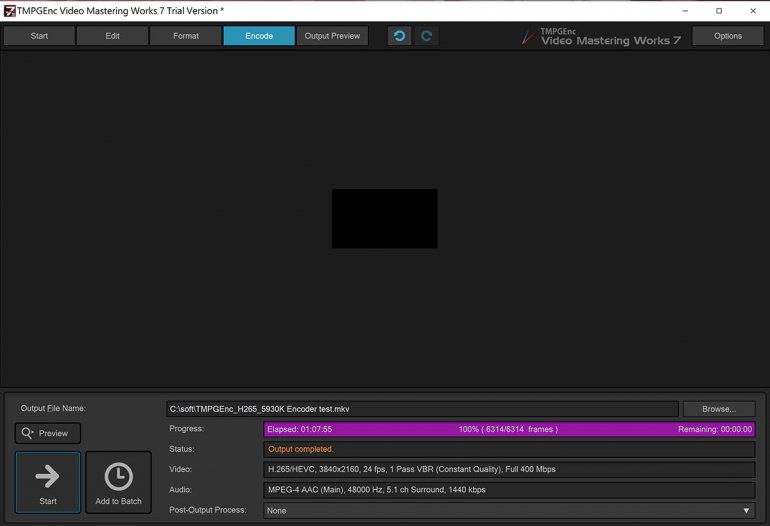Image resolution: width=770 pixels, height=526 pixels.
Task: Click the Output File Name path field
Action: point(422,409)
